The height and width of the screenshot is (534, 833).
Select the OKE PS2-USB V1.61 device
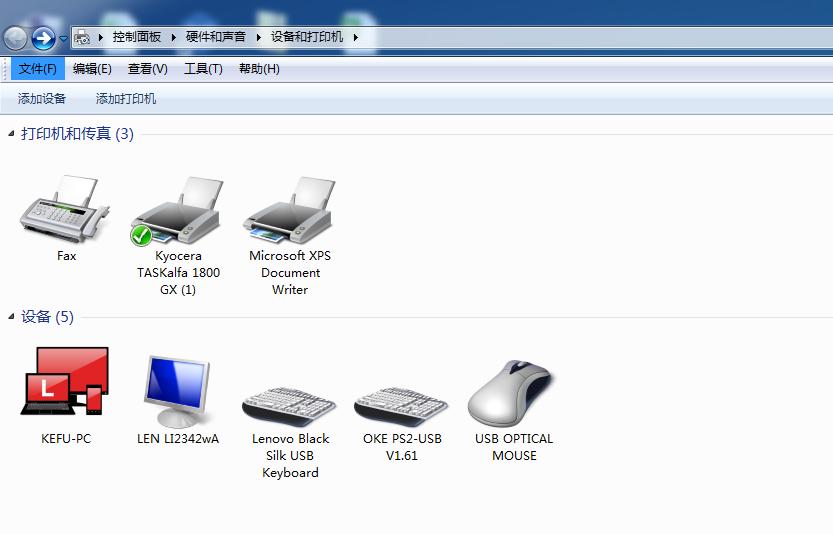point(402,400)
